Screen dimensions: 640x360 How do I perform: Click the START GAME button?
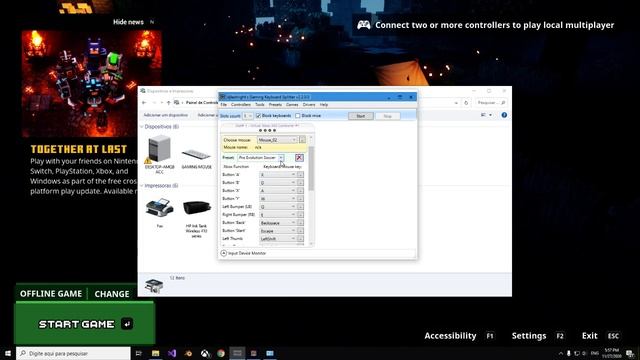(x=84, y=324)
